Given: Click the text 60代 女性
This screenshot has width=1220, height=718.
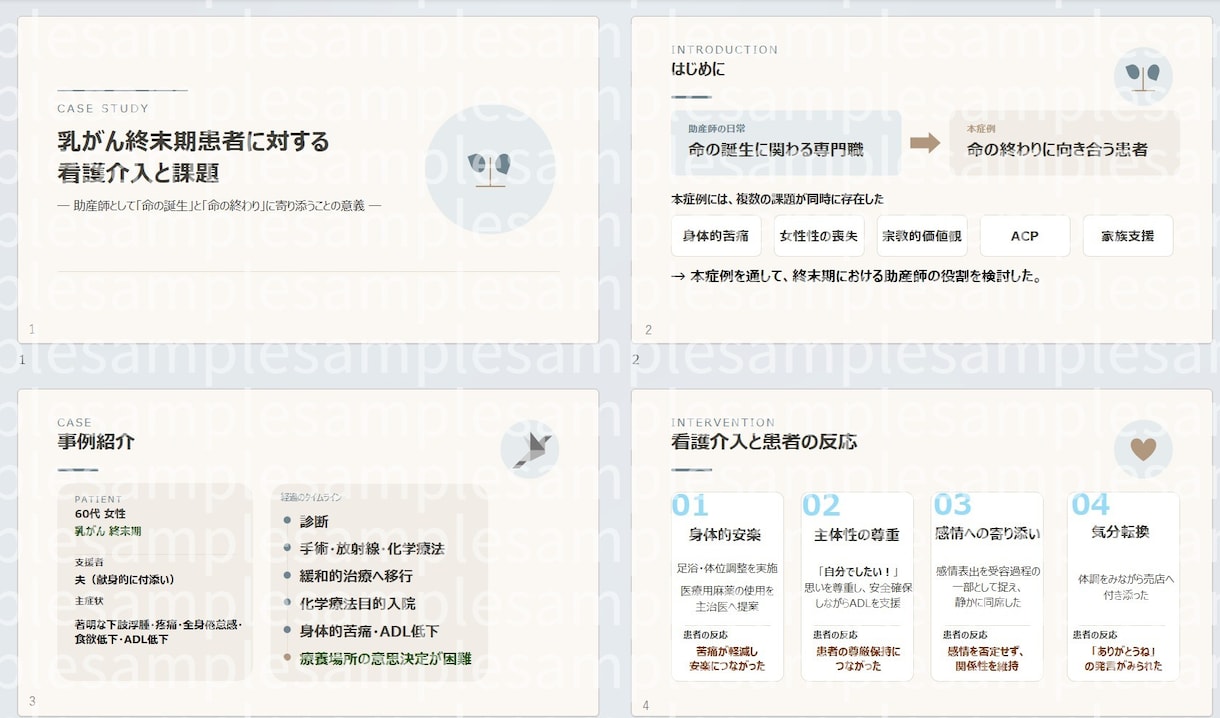Looking at the screenshot, I should pyautogui.click(x=100, y=514).
